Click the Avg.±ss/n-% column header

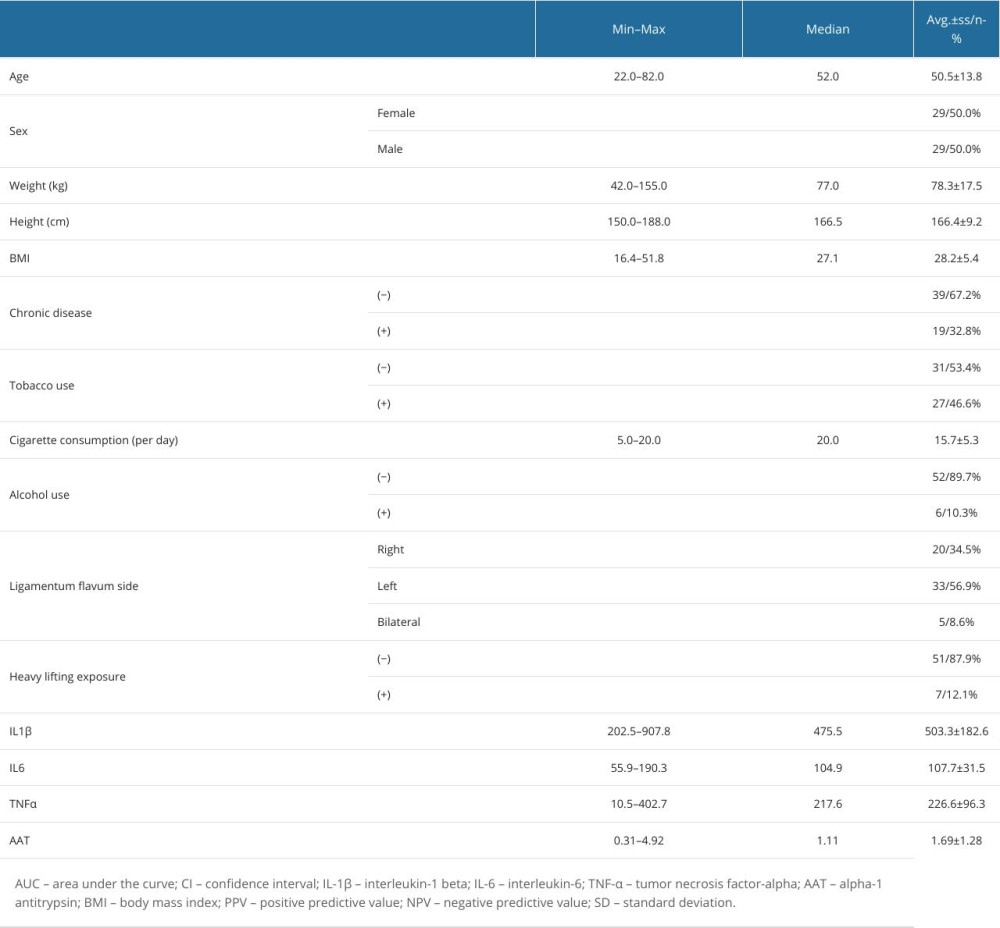956,29
